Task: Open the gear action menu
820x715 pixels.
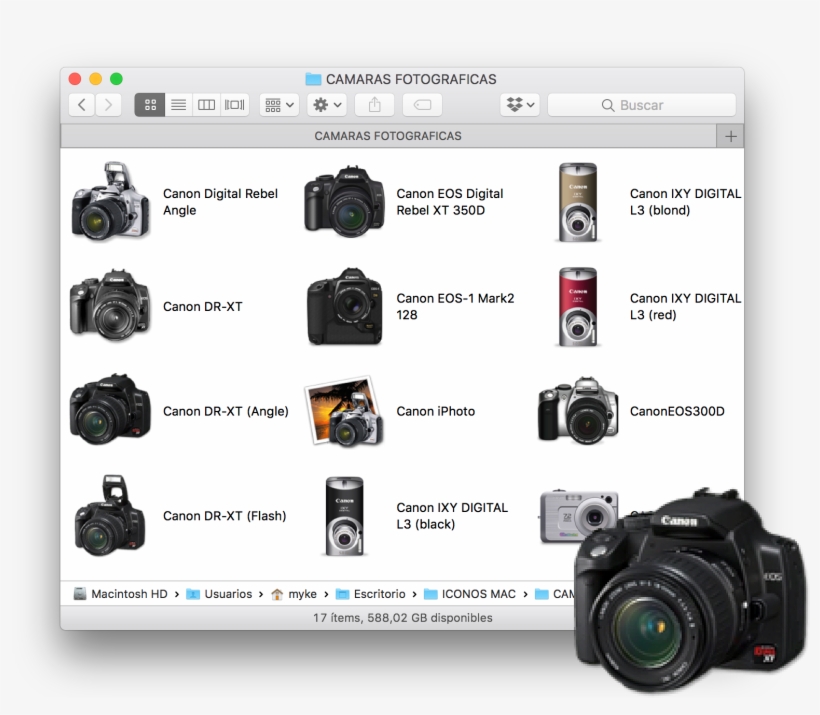Action: [x=327, y=105]
